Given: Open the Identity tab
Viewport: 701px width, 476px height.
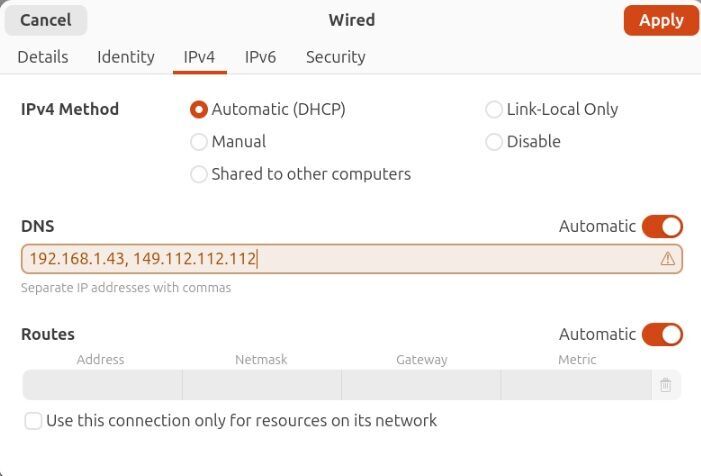Looking at the screenshot, I should click(126, 57).
